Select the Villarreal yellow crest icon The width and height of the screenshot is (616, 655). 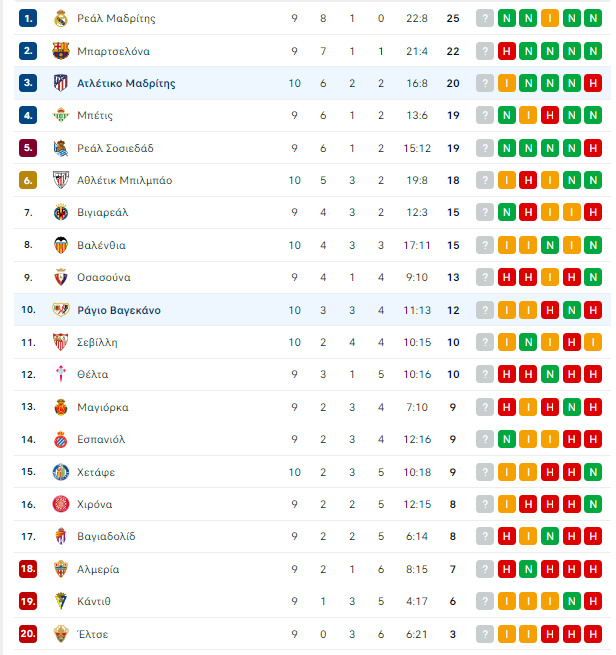click(61, 213)
